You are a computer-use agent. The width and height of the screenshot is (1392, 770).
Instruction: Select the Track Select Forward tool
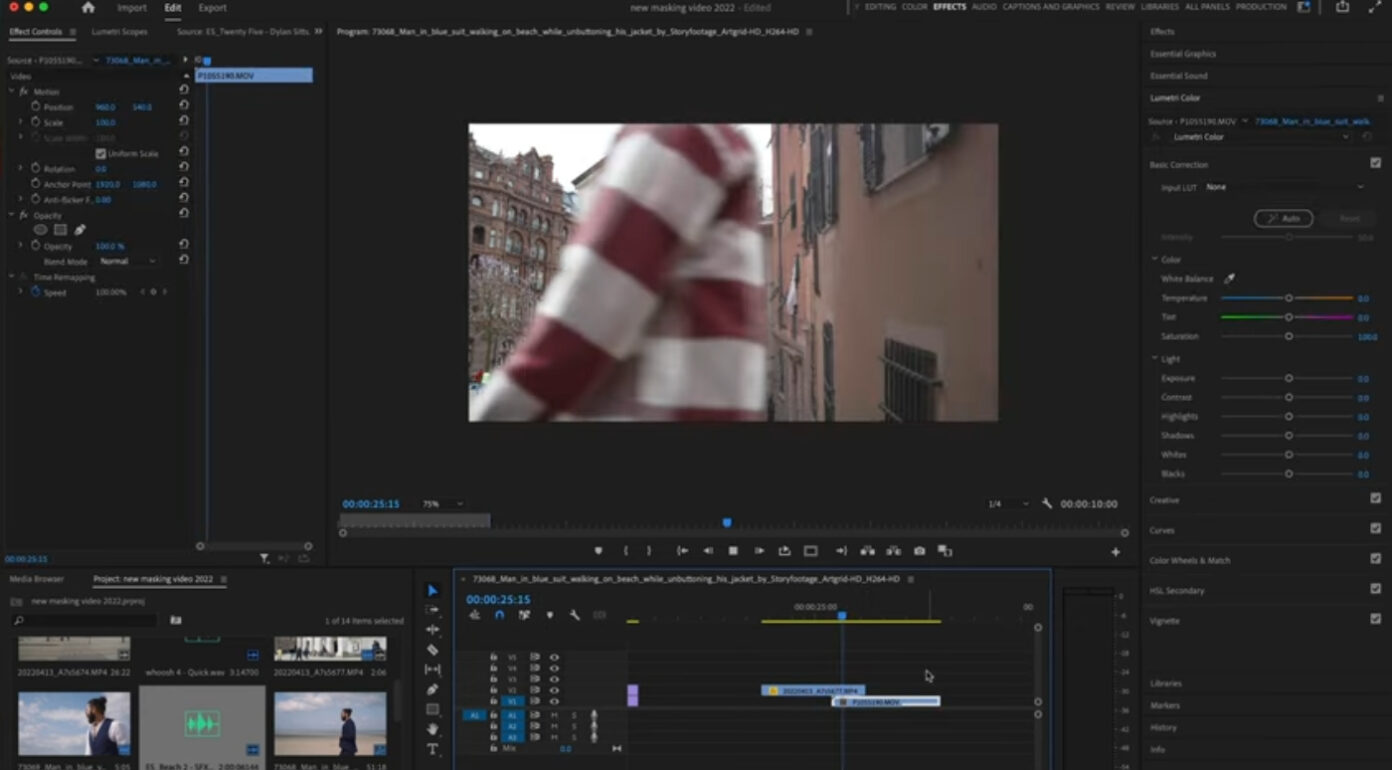click(432, 610)
